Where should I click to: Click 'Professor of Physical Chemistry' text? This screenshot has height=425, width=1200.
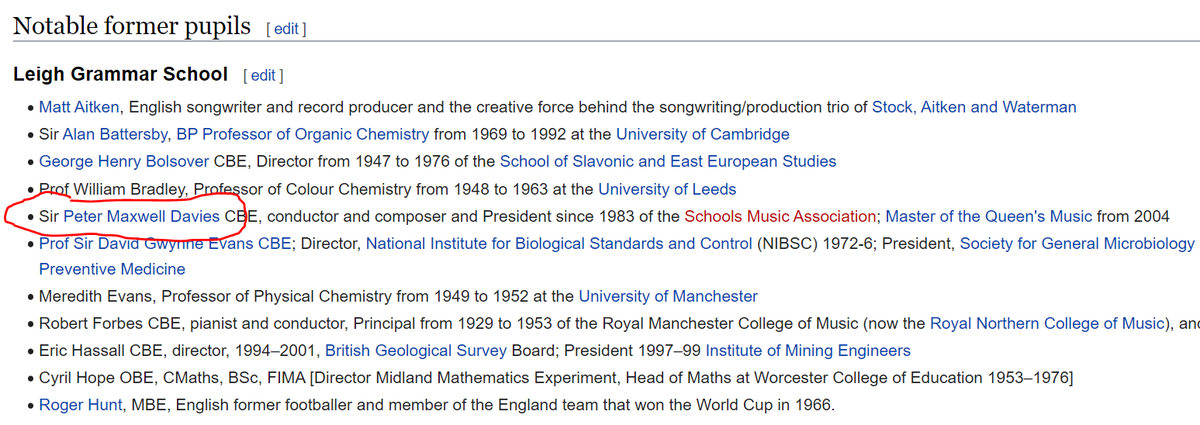pos(276,296)
